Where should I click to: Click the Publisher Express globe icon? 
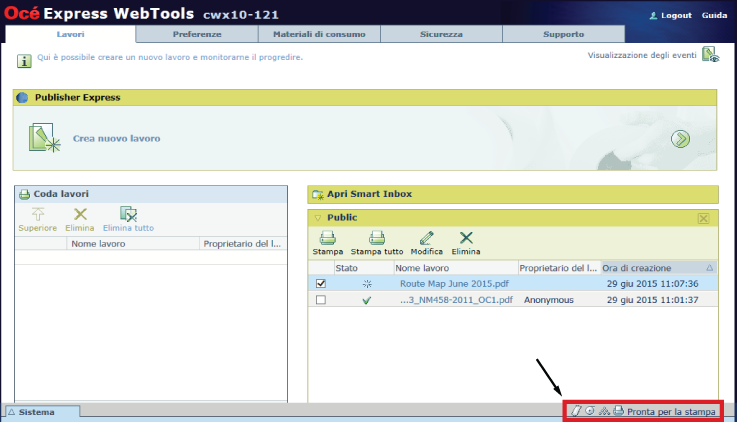point(22,97)
